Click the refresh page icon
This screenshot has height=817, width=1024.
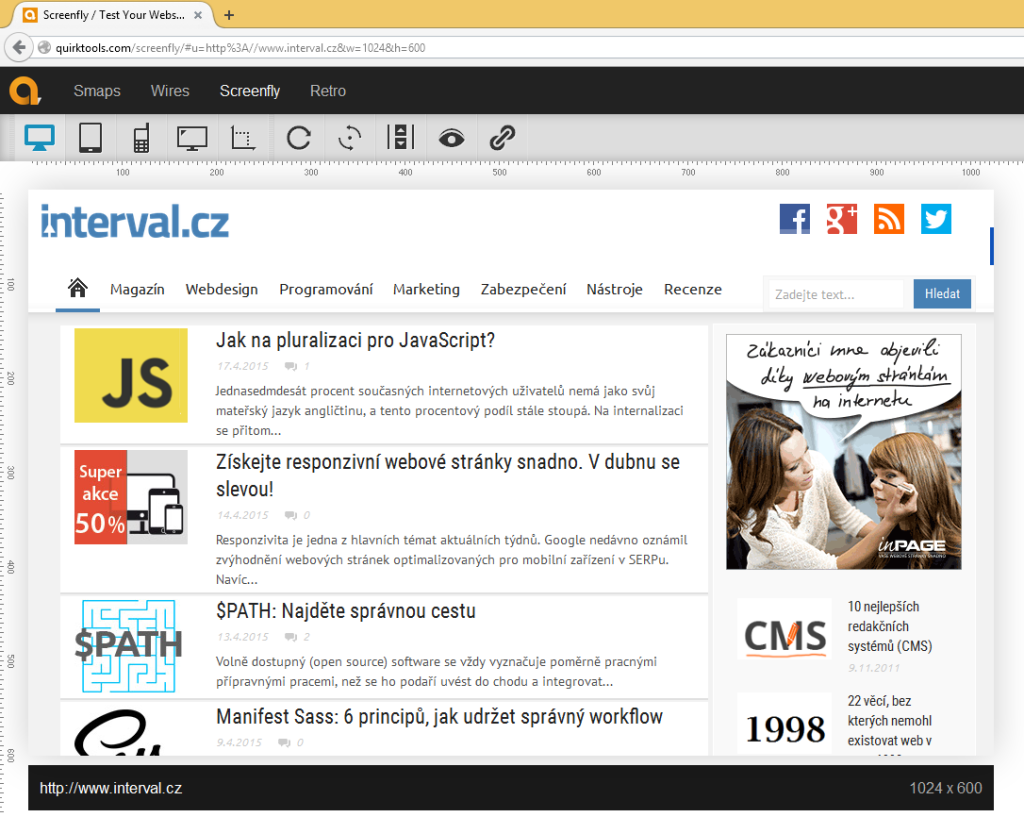[298, 138]
